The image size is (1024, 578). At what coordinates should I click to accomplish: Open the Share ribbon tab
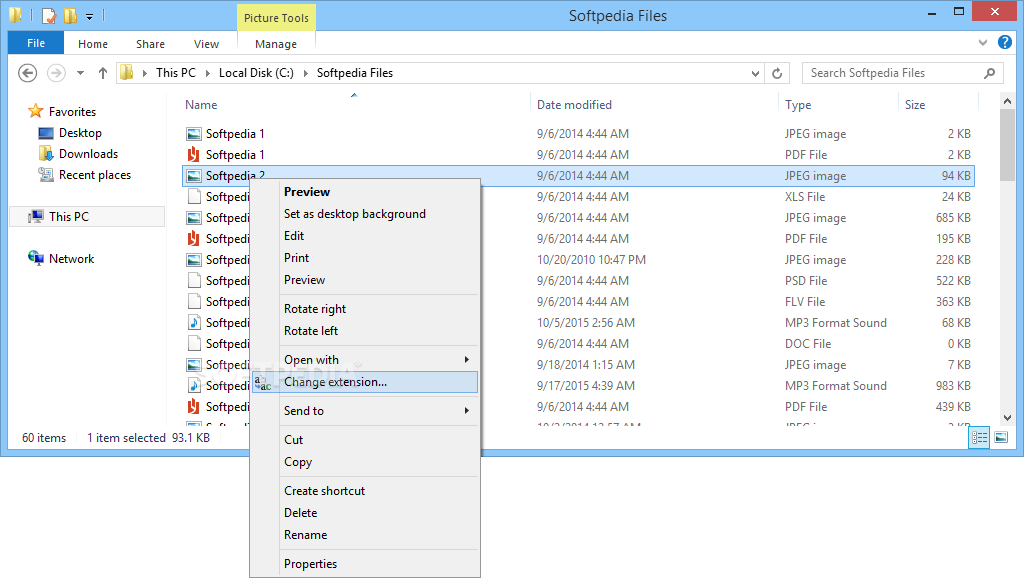click(150, 44)
